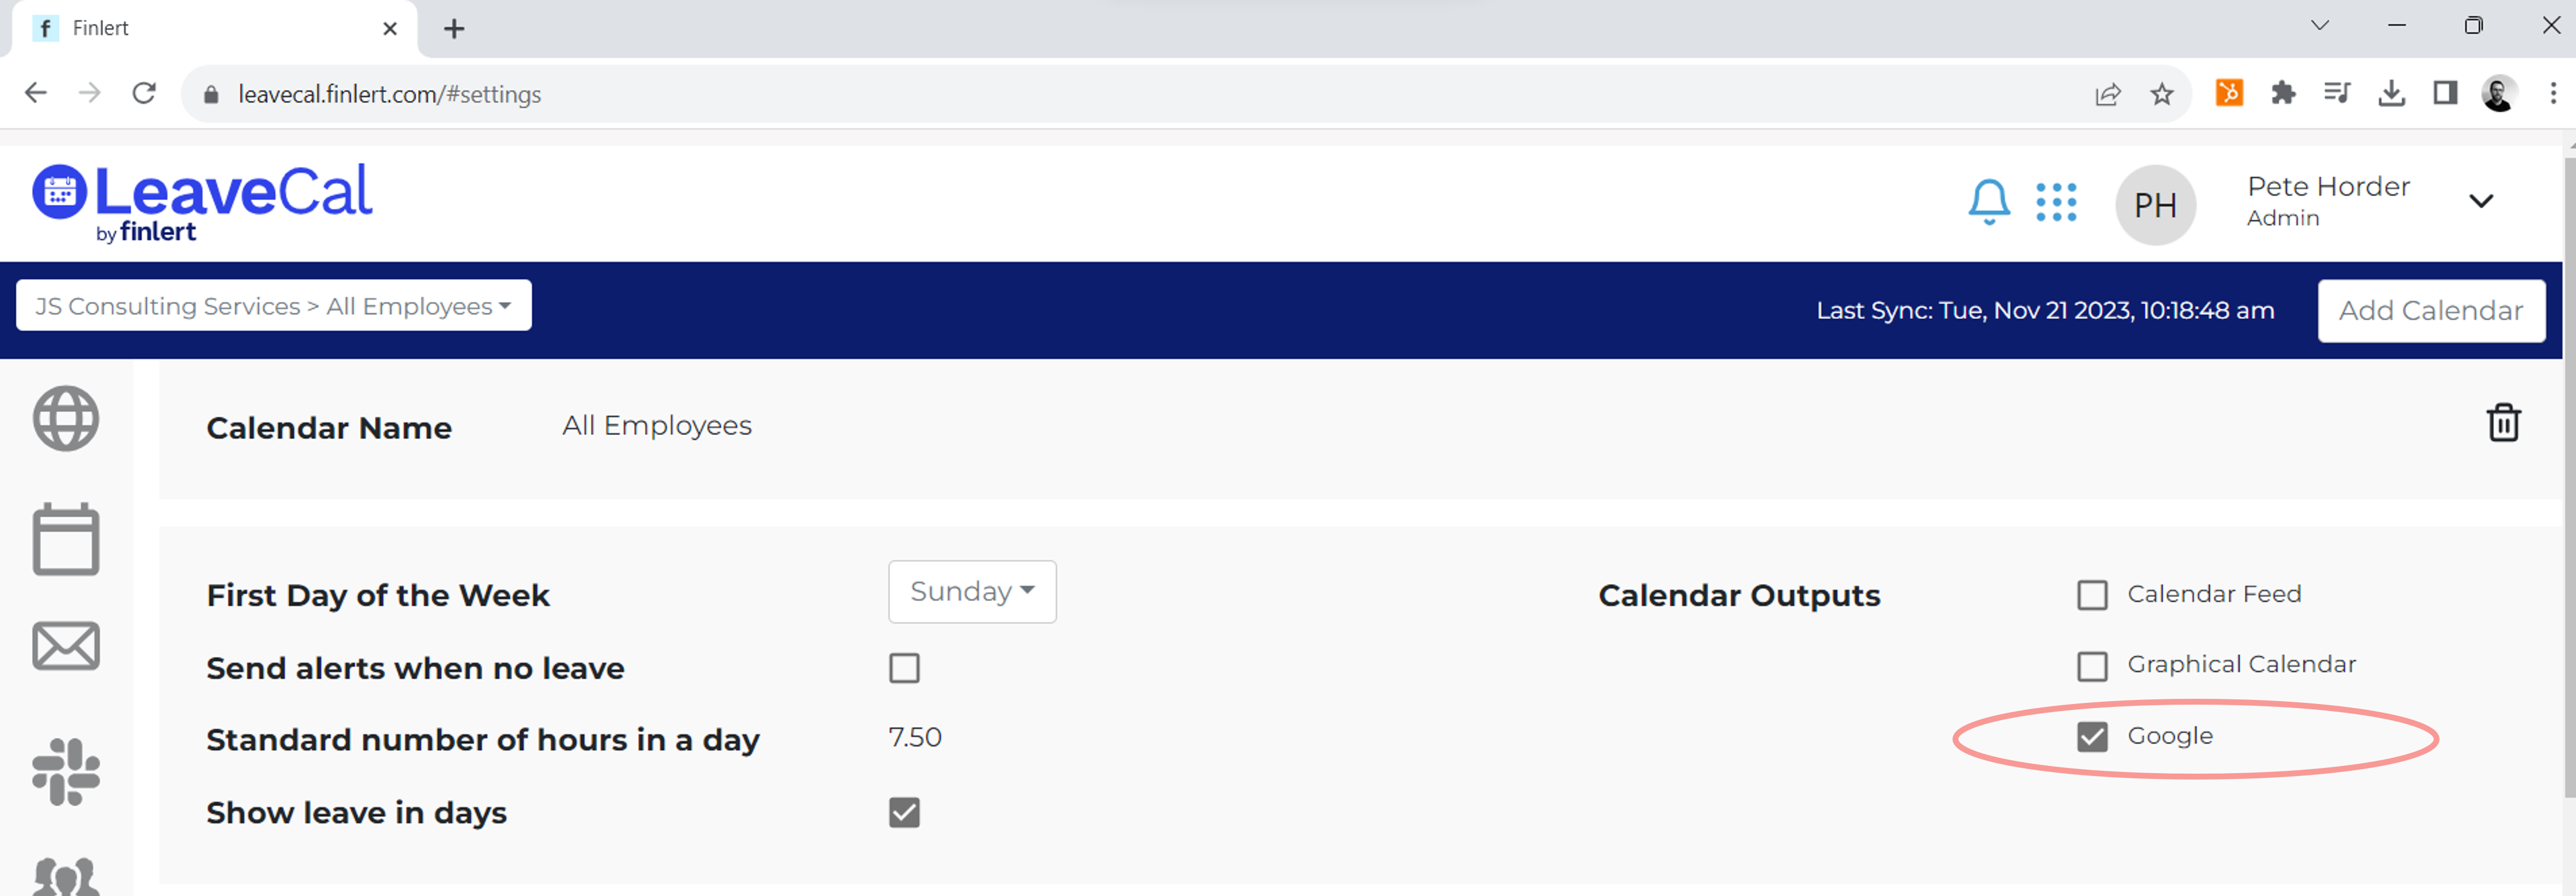Edit the standard hours value 7.50
The image size is (2576, 896).
click(915, 738)
